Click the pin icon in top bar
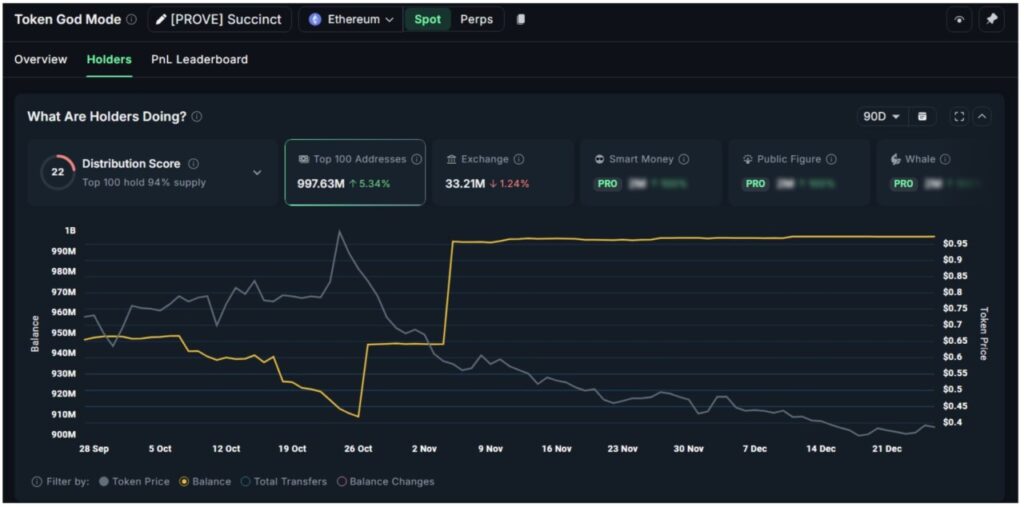Viewport: 1024px width, 507px height. click(x=991, y=20)
